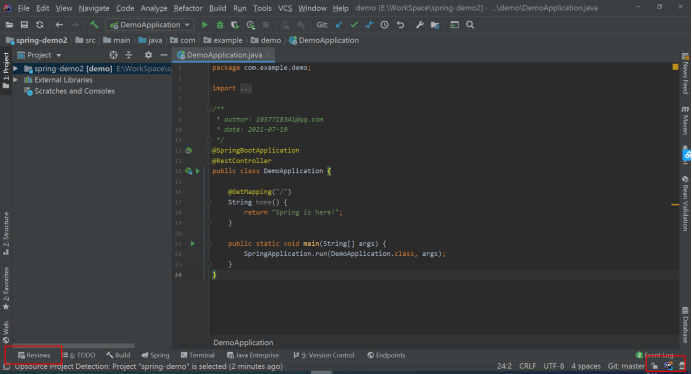Expand the folded import section
This screenshot has height=374, width=692.
pos(209,88)
